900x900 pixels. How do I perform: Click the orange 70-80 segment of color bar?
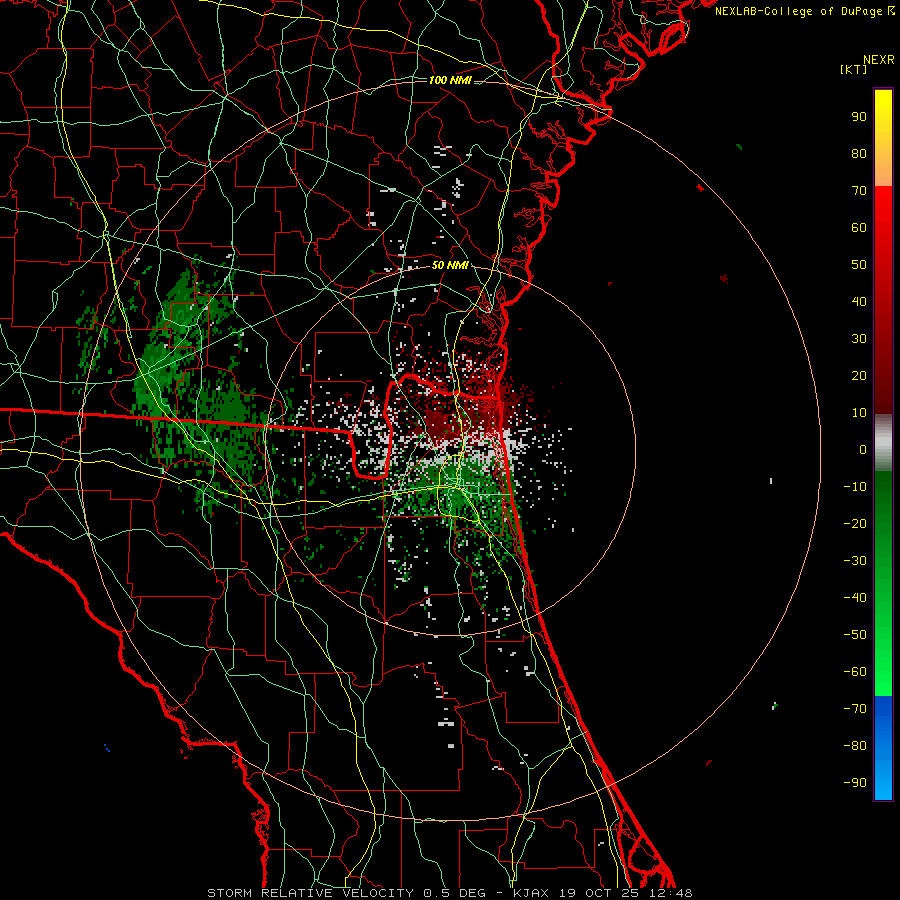[x=883, y=170]
